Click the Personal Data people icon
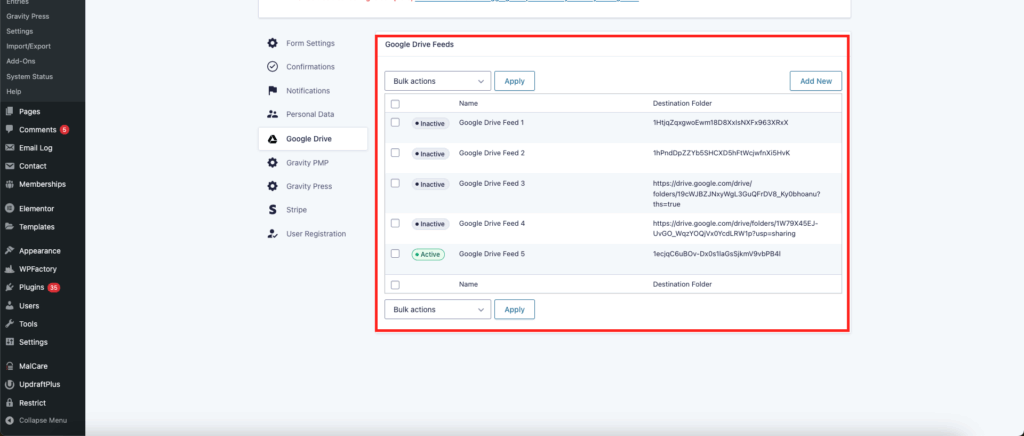Image resolution: width=1024 pixels, height=436 pixels. click(272, 114)
